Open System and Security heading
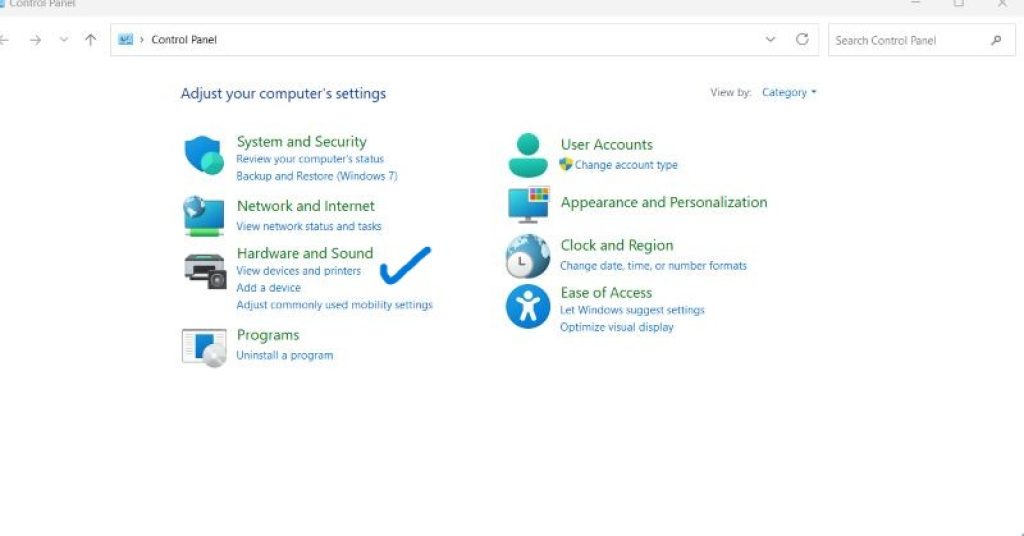This screenshot has width=1024, height=536. coord(302,142)
